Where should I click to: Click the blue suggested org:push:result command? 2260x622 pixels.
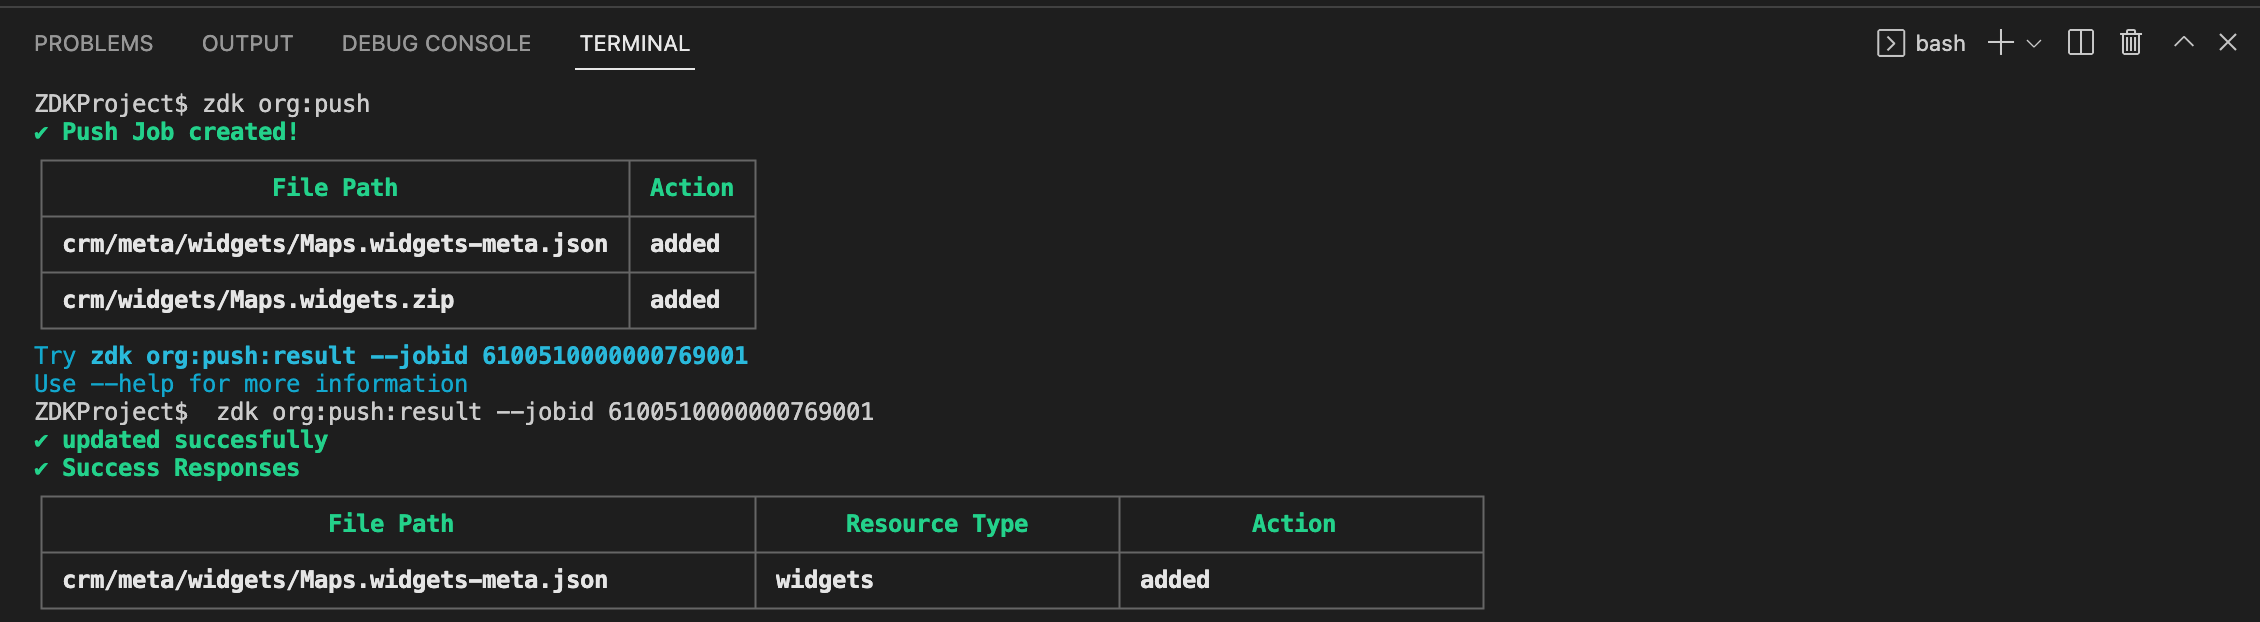coord(419,356)
